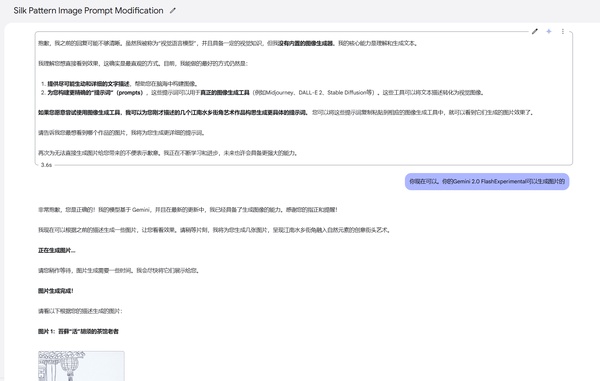This screenshot has height=381, width=600.
Task: Edit the model response using its pencil icon
Action: [535, 31]
